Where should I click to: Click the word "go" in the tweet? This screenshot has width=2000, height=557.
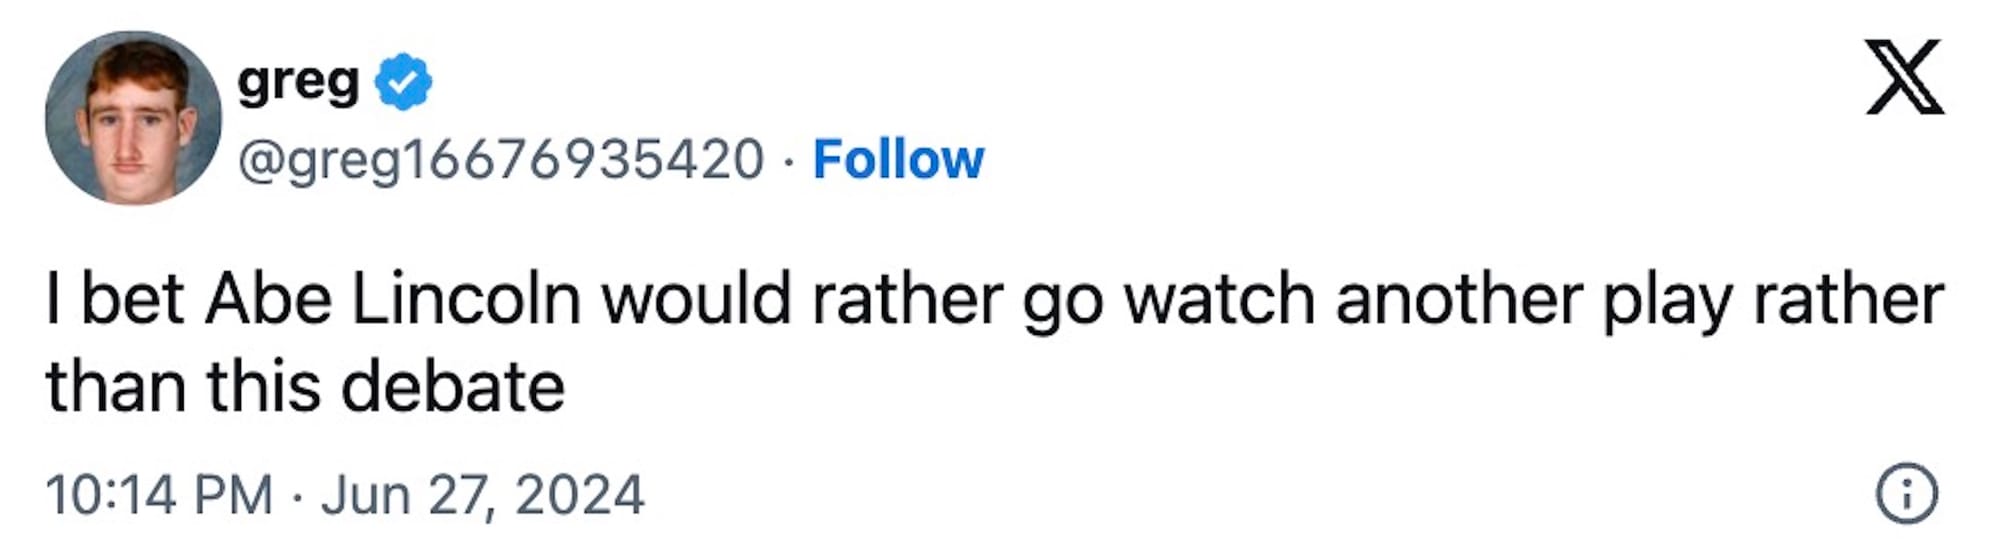tap(1063, 301)
